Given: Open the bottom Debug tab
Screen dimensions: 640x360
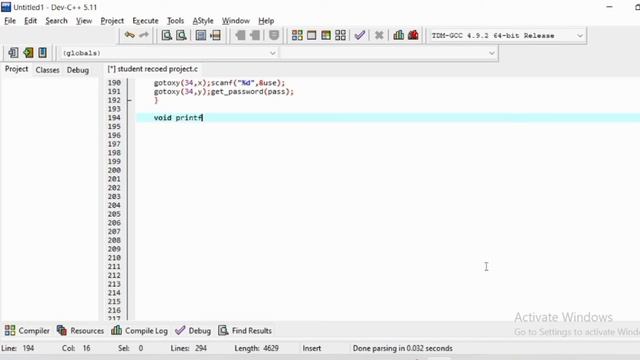Looking at the screenshot, I should pos(193,331).
